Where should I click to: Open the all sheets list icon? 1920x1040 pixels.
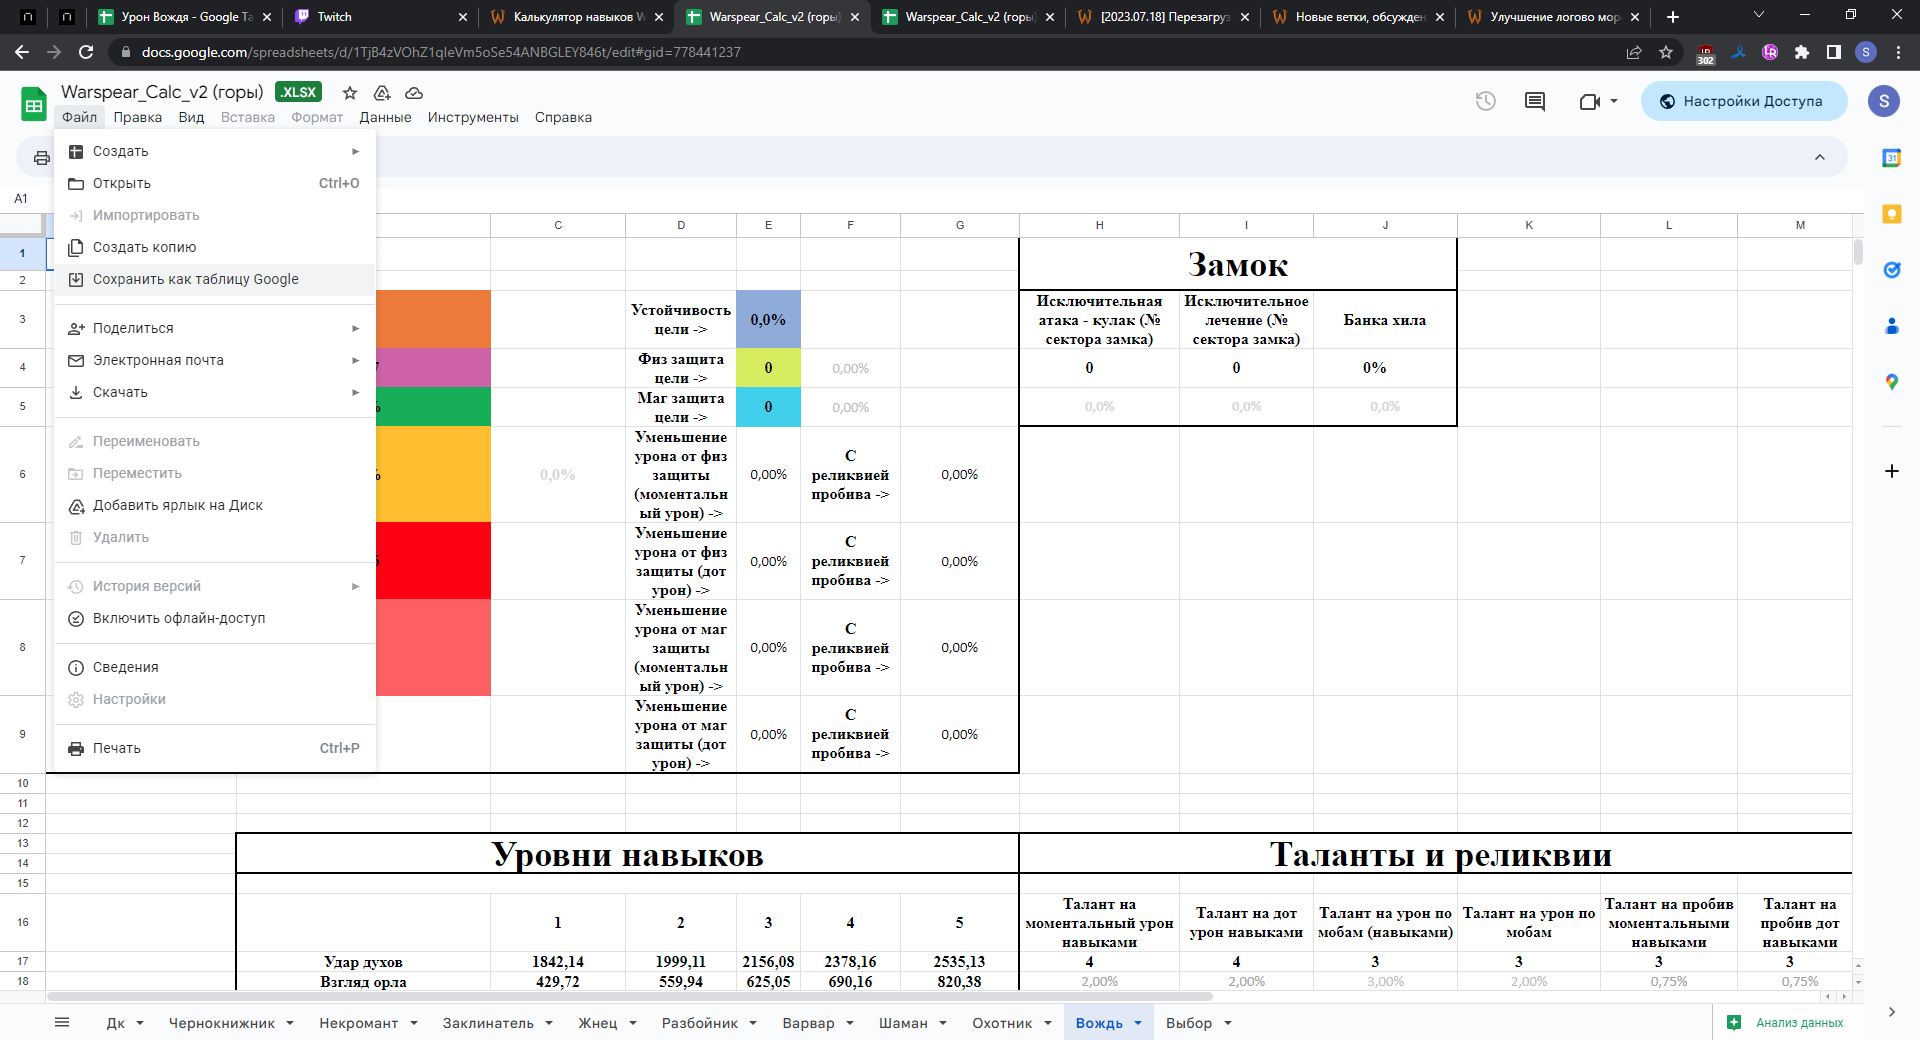[62, 1022]
